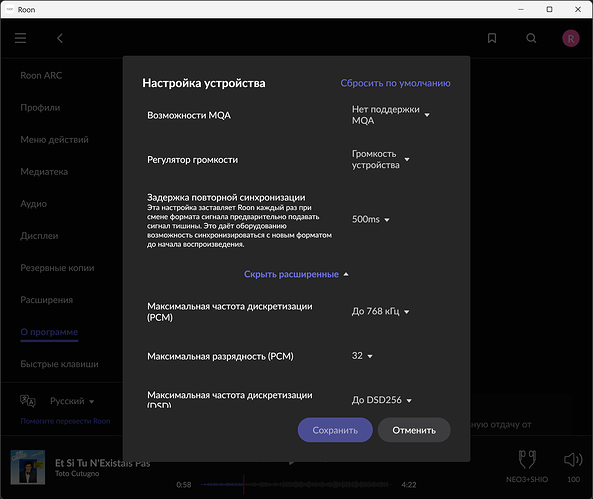Go back with the arrow icon
Viewport: 593px width, 499px height.
pos(60,38)
